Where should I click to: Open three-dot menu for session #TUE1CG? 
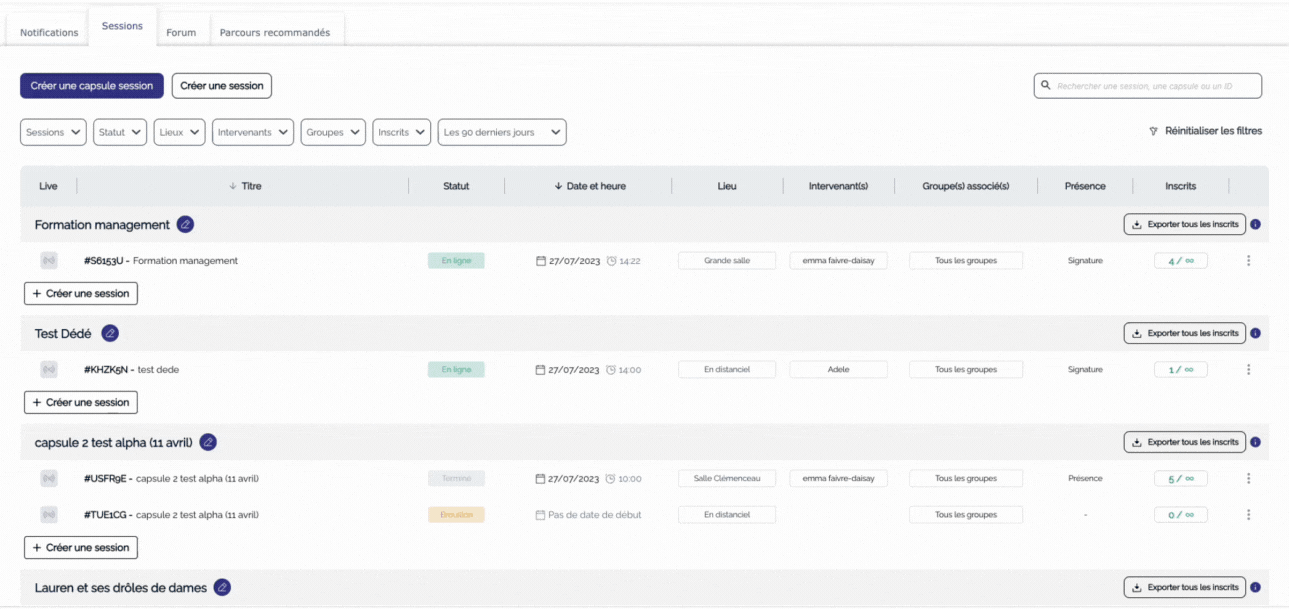(1248, 515)
